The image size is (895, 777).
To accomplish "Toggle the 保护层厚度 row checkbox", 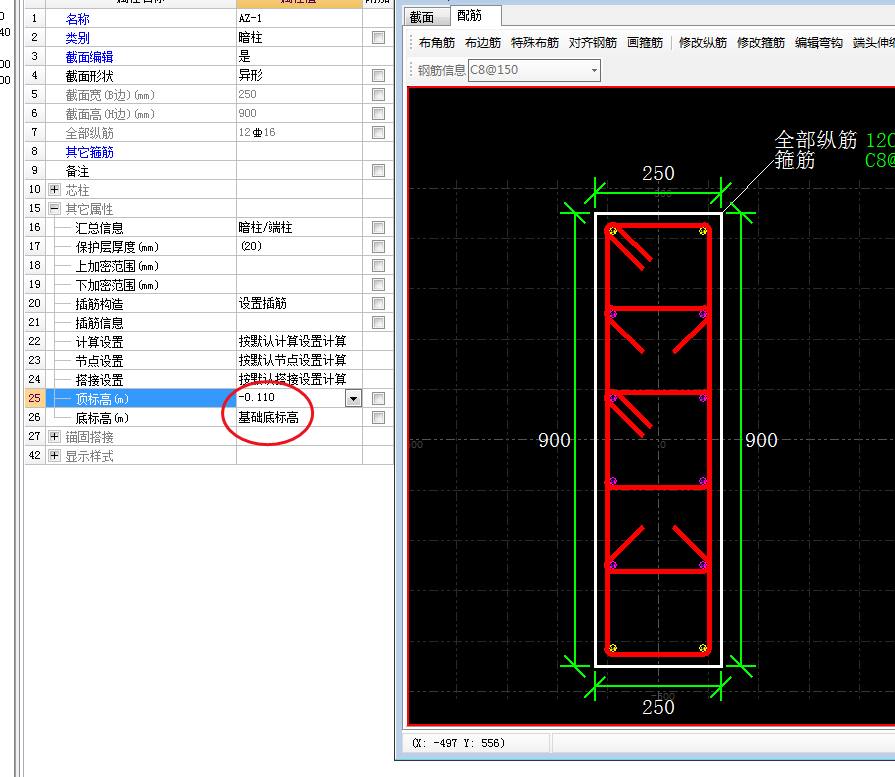I will [378, 247].
